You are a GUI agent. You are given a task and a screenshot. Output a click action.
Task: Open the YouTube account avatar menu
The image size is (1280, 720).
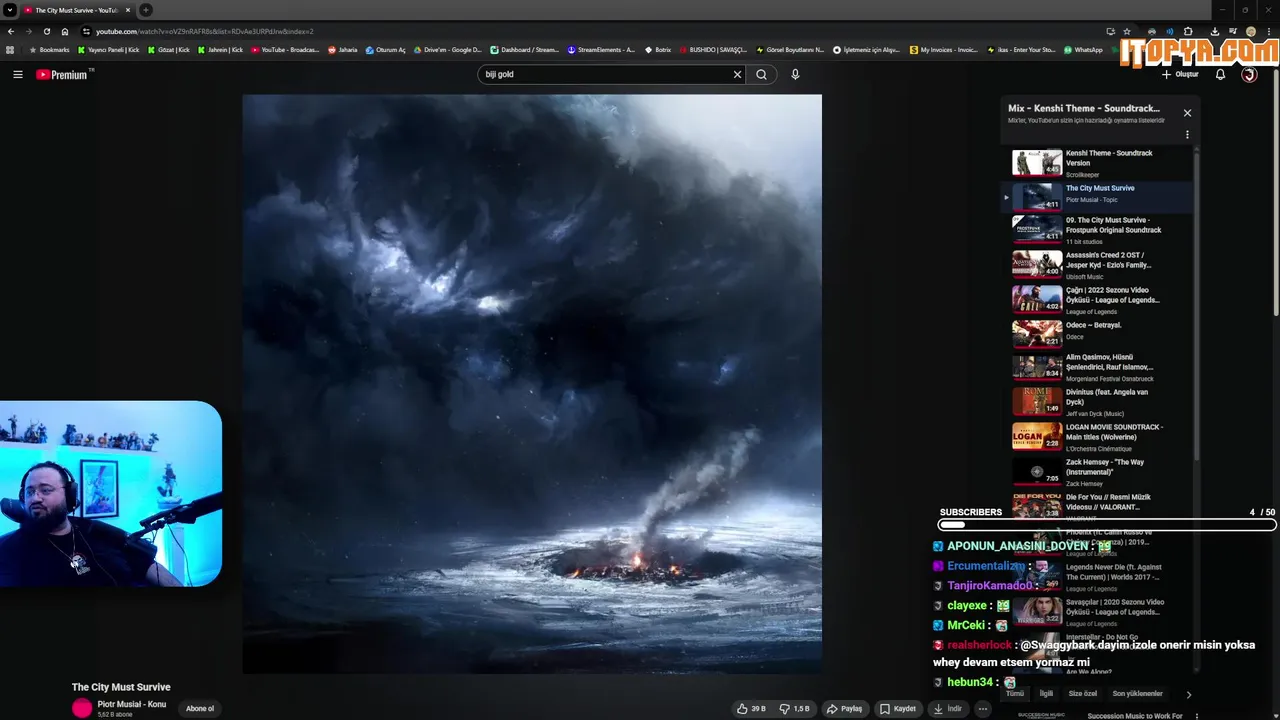pos(1249,74)
